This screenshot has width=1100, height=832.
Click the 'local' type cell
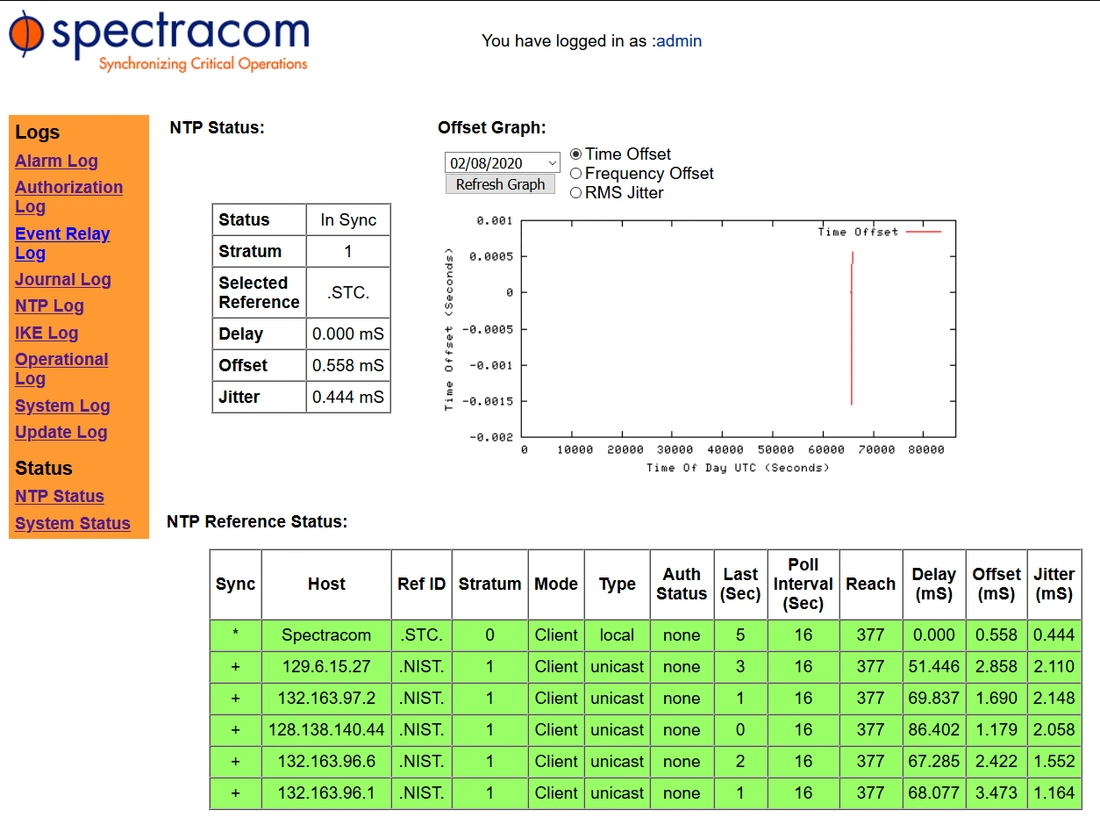[617, 635]
